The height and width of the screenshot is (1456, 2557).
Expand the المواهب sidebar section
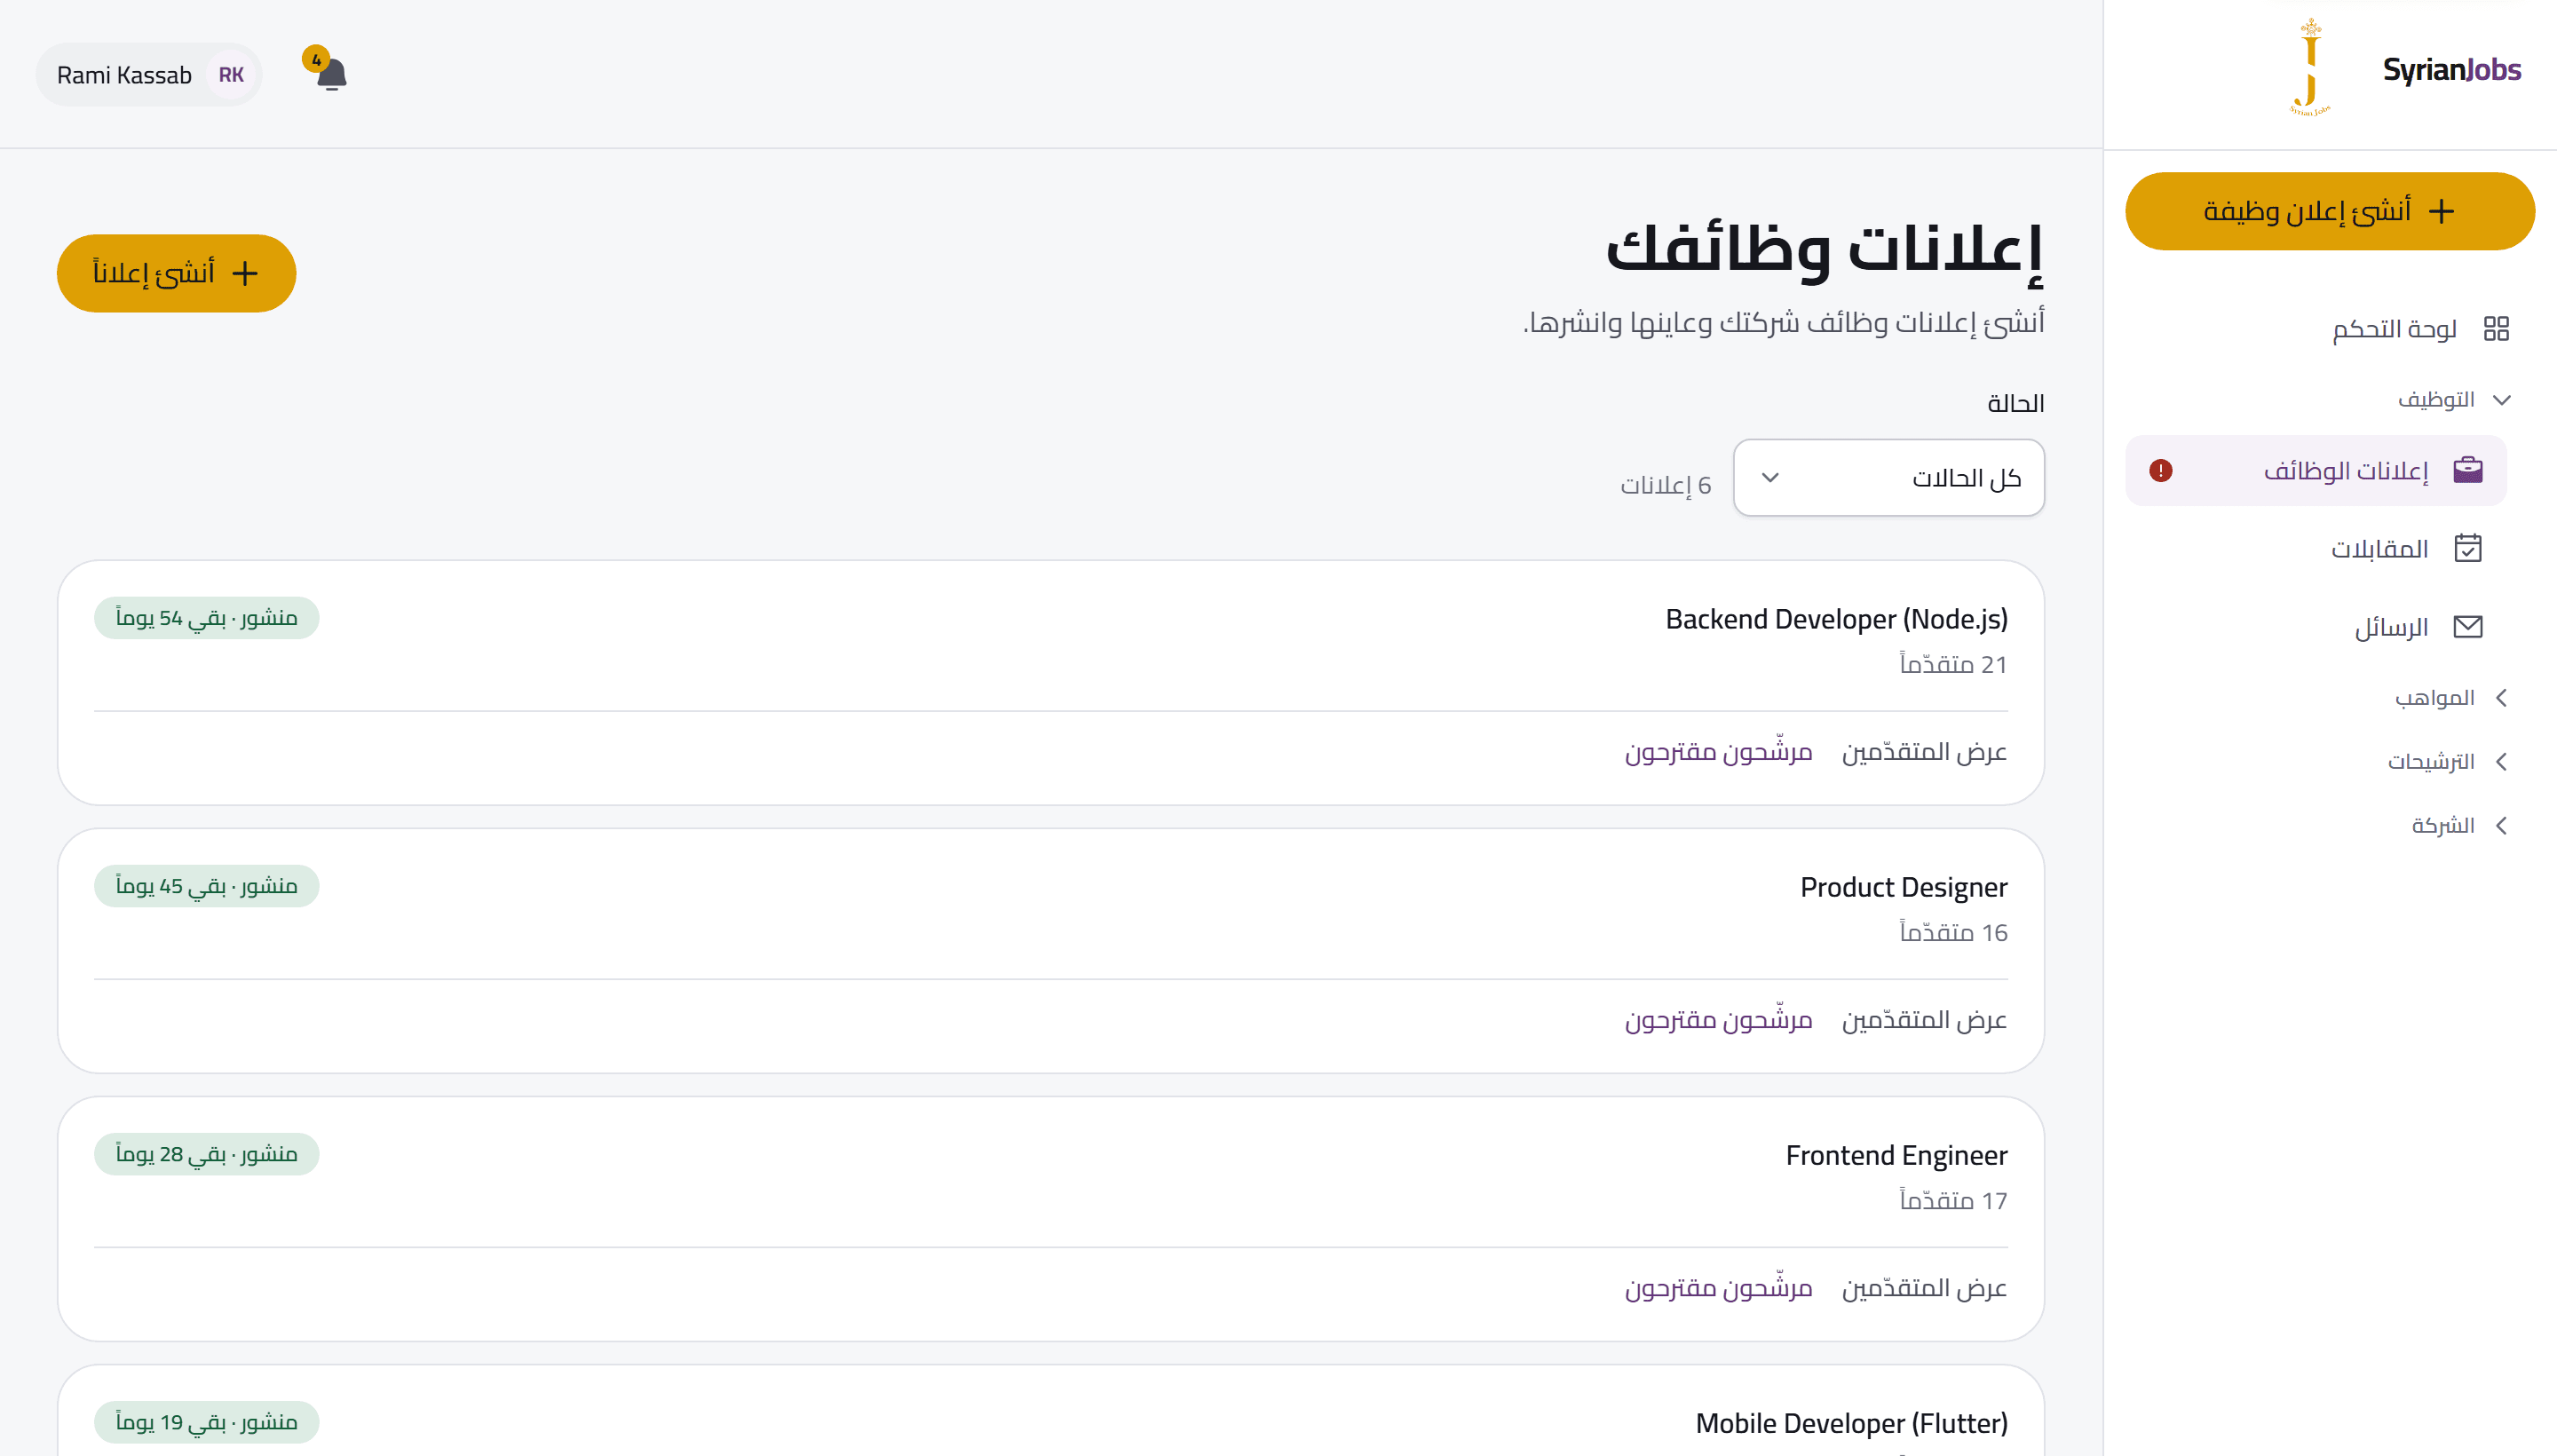pyautogui.click(x=2452, y=698)
